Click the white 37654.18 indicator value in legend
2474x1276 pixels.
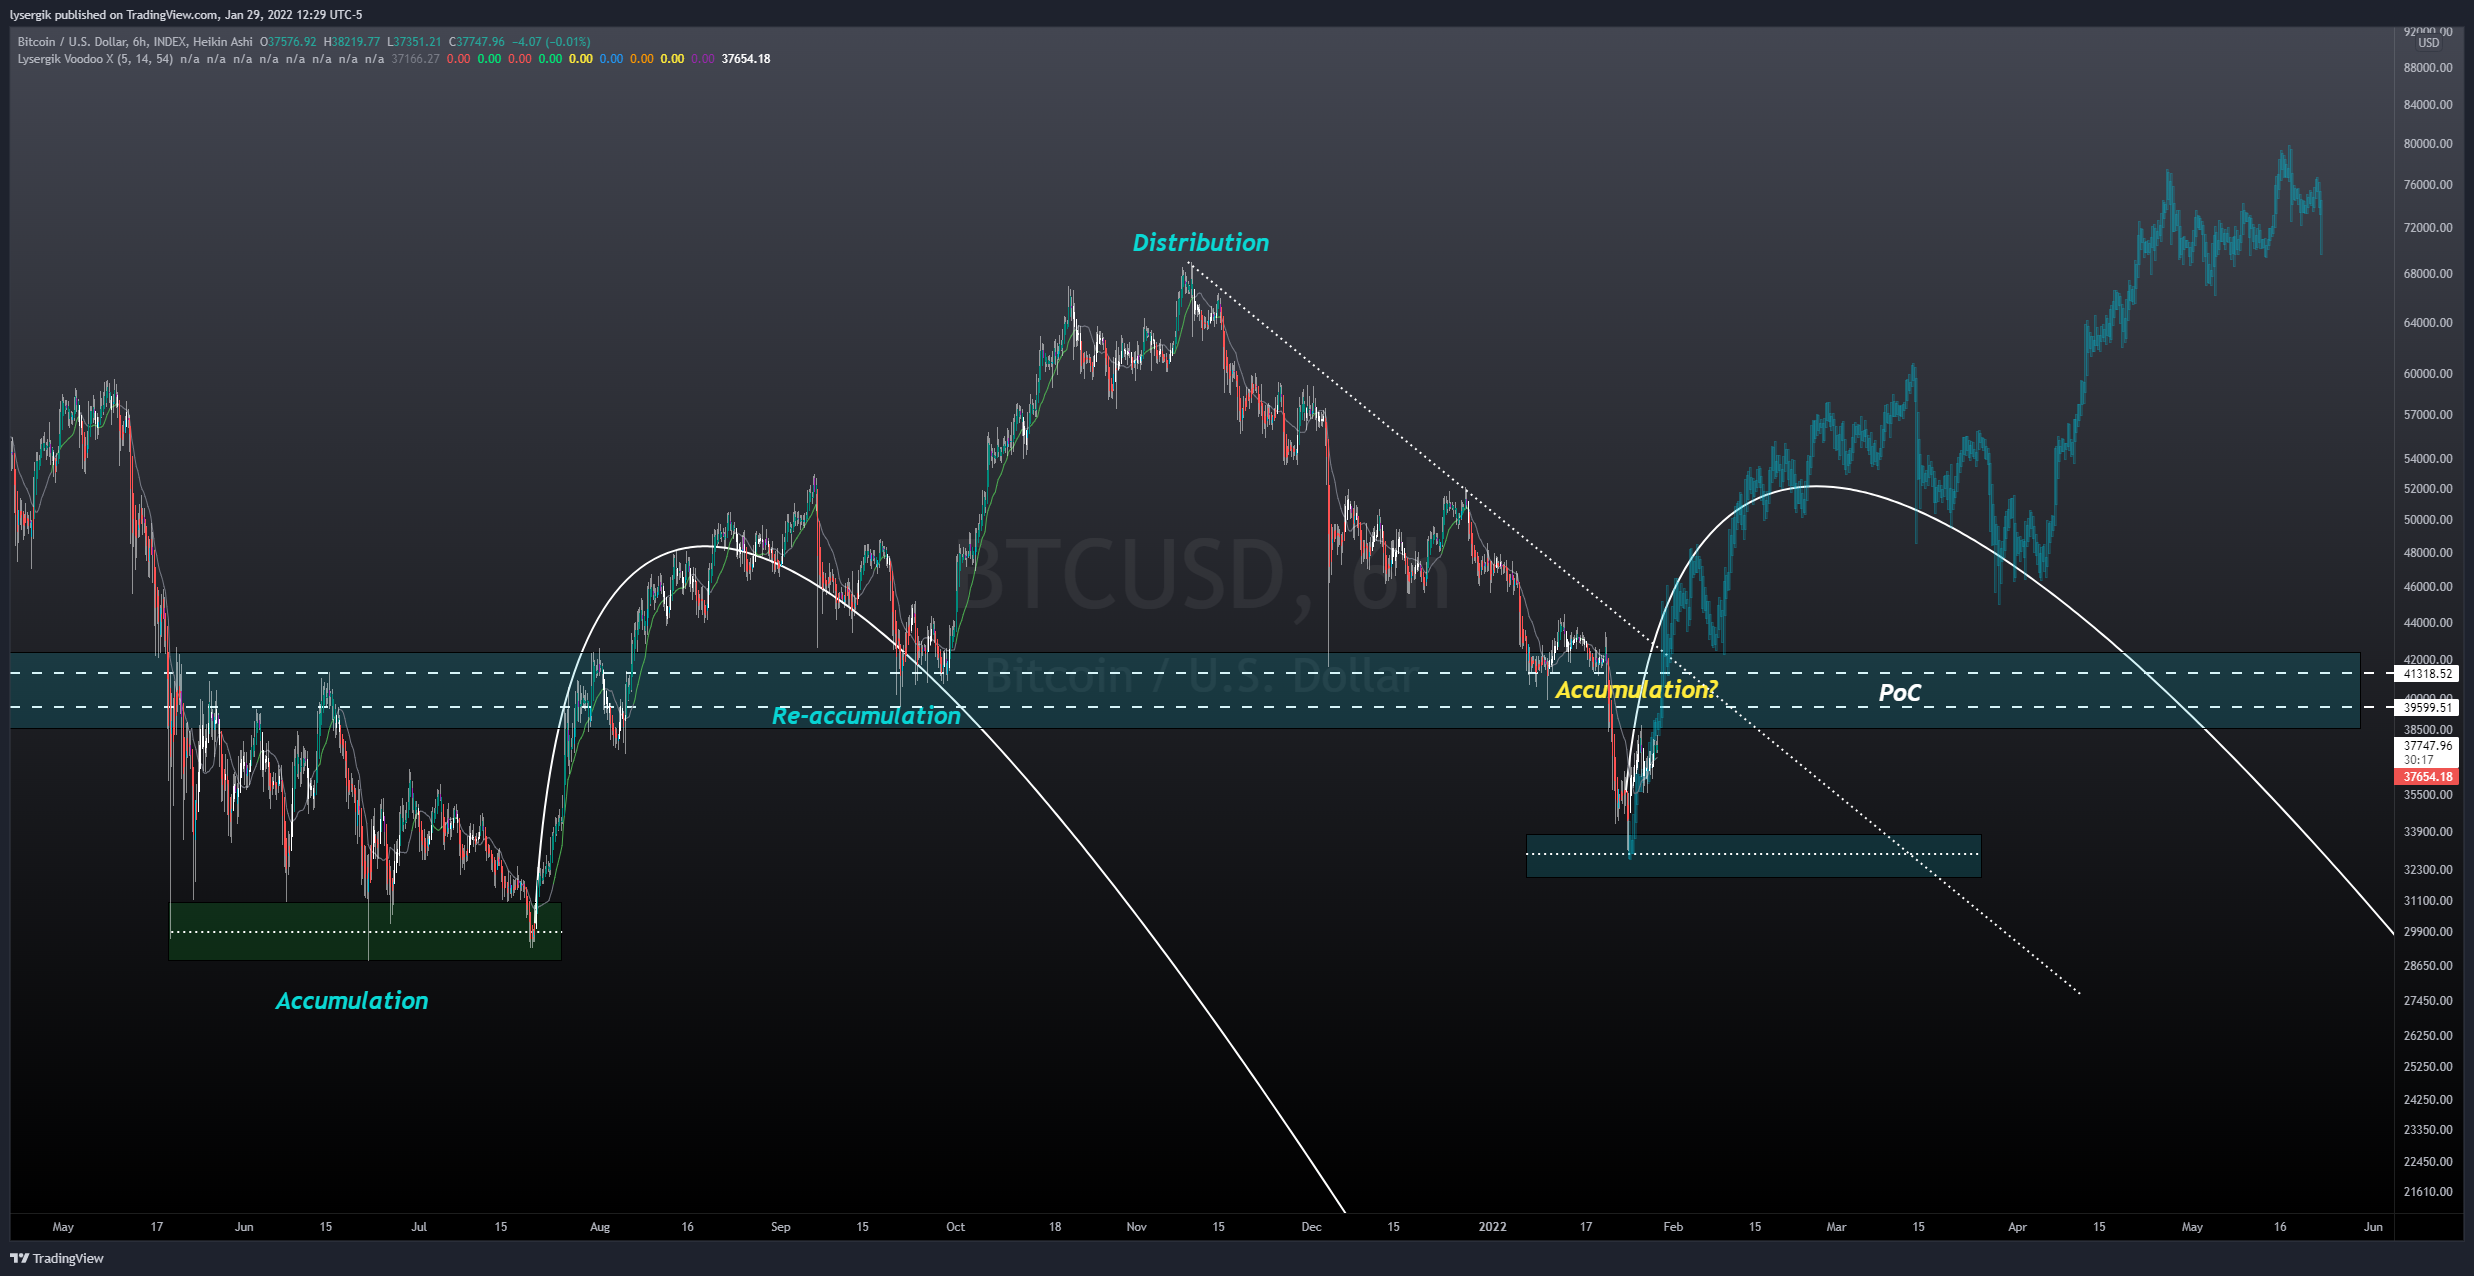coord(746,59)
